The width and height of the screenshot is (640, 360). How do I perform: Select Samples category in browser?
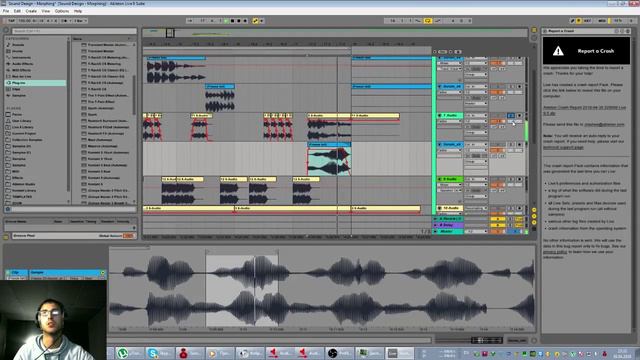(19, 96)
